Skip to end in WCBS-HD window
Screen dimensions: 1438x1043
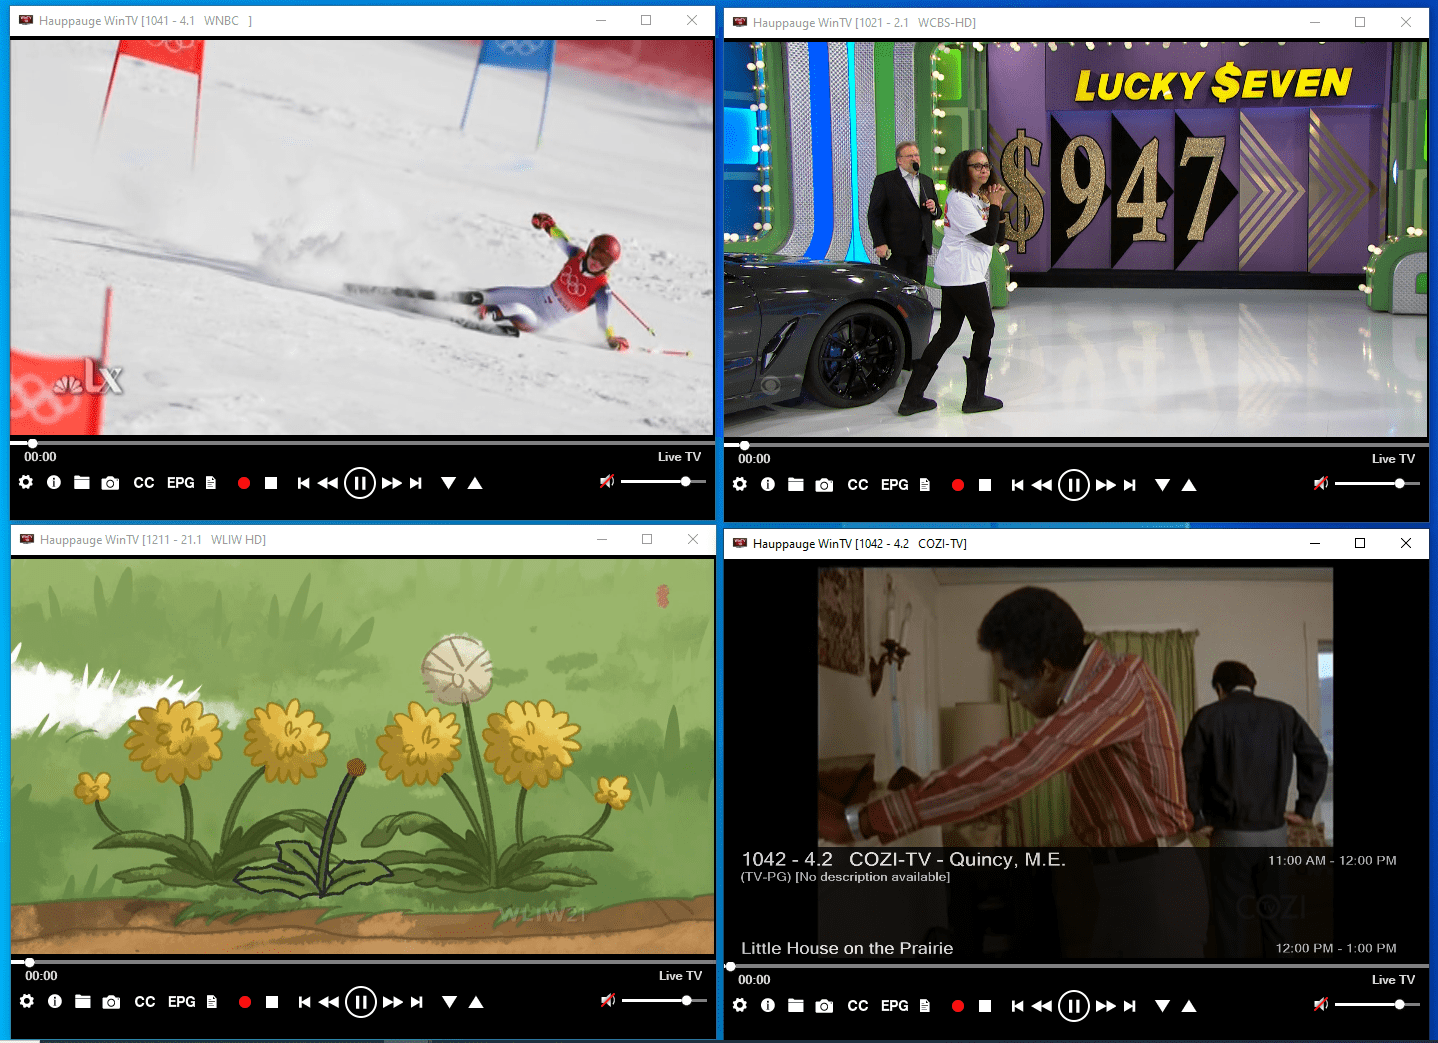point(1130,485)
